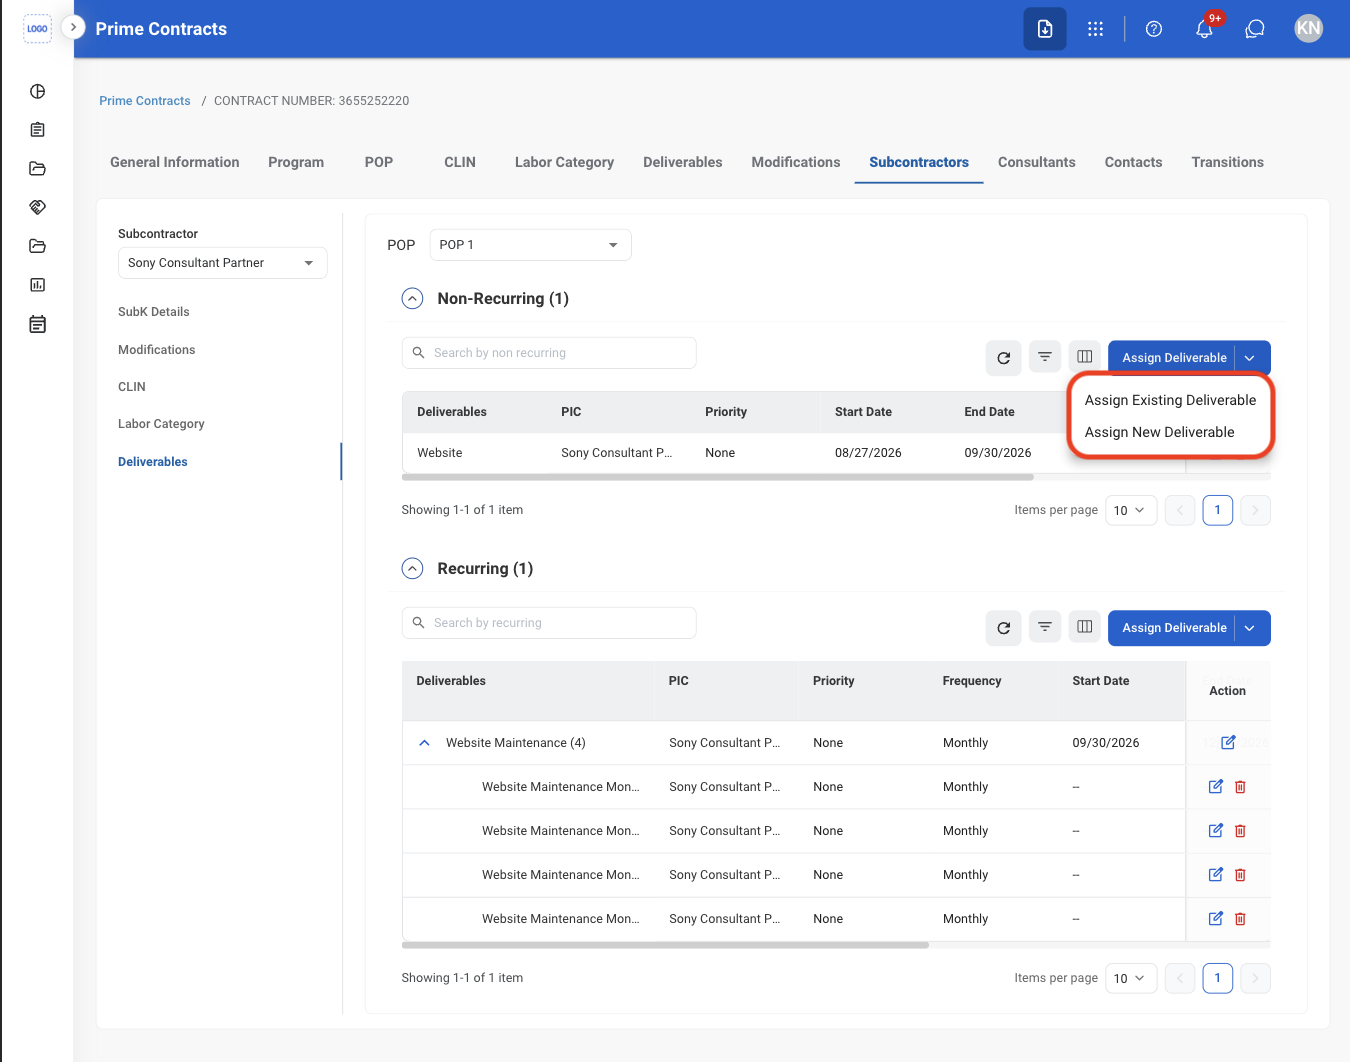
Task: Open filter for Non-Recurring deliverables
Action: point(1045,357)
